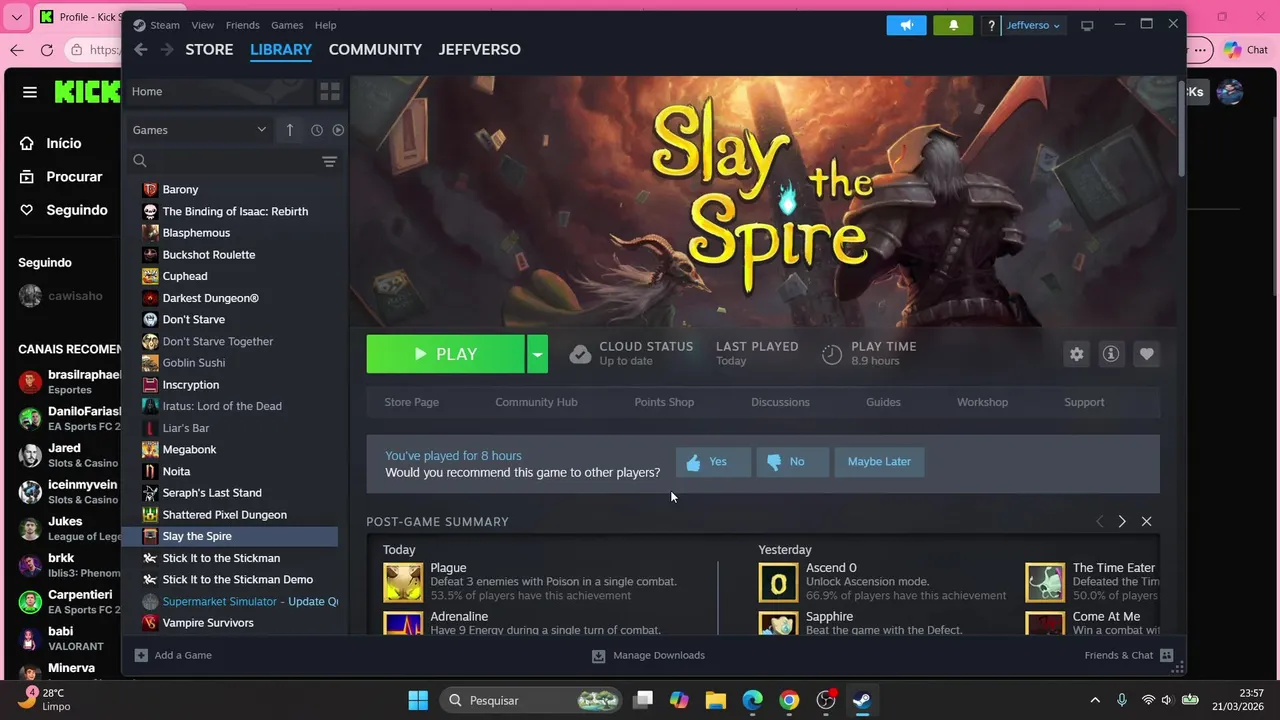Open Jeffverso account dropdown
1280x720 pixels.
[1033, 25]
